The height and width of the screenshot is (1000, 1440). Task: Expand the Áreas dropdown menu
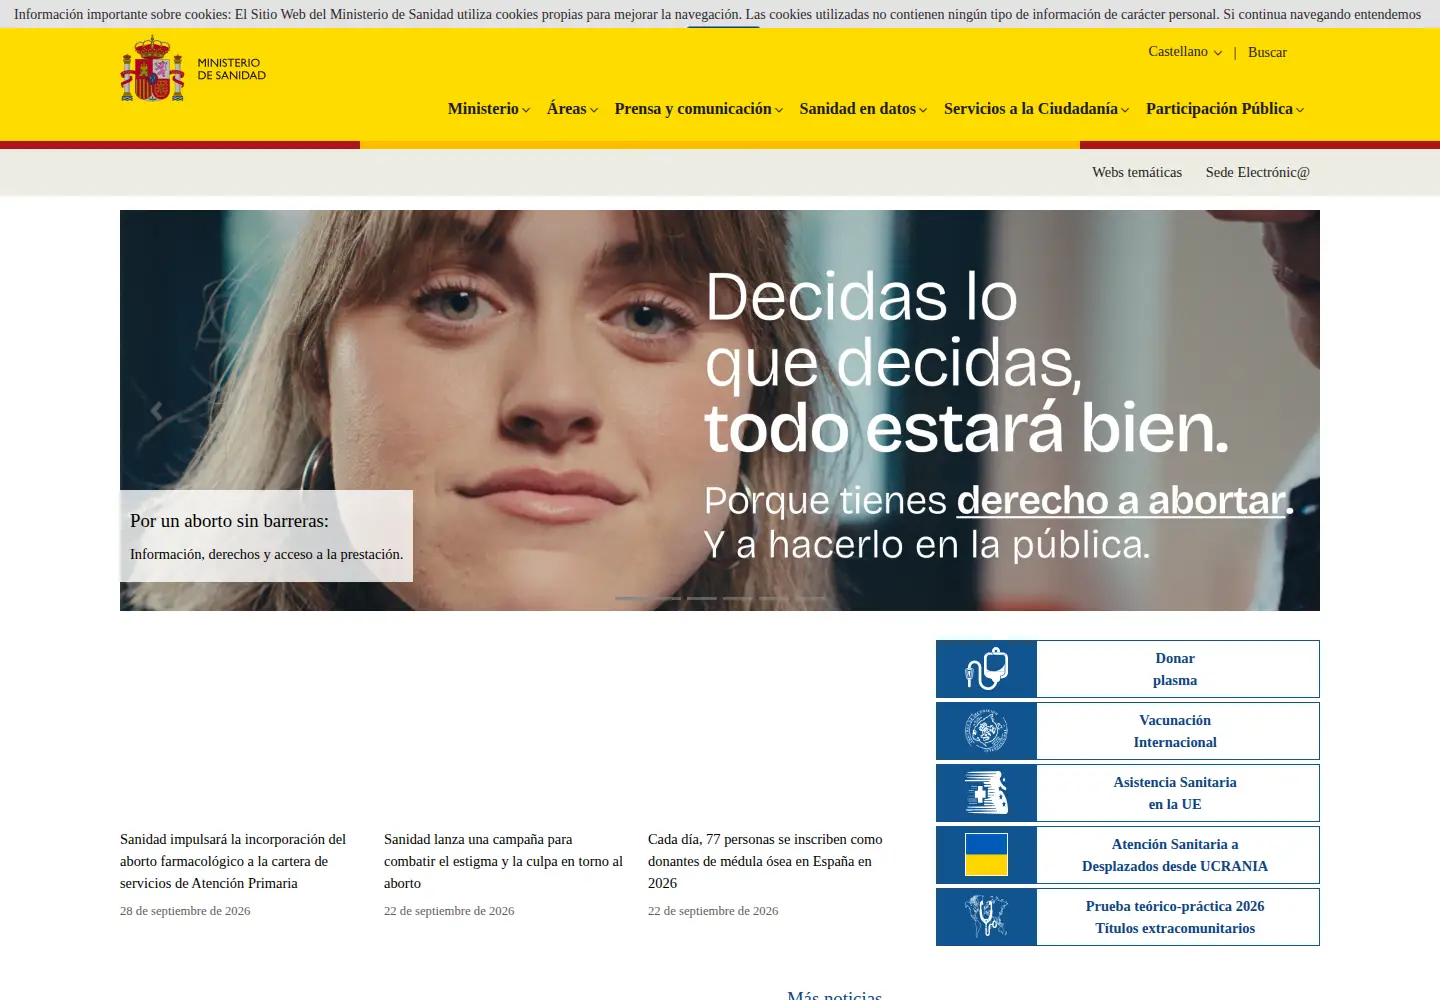572,109
